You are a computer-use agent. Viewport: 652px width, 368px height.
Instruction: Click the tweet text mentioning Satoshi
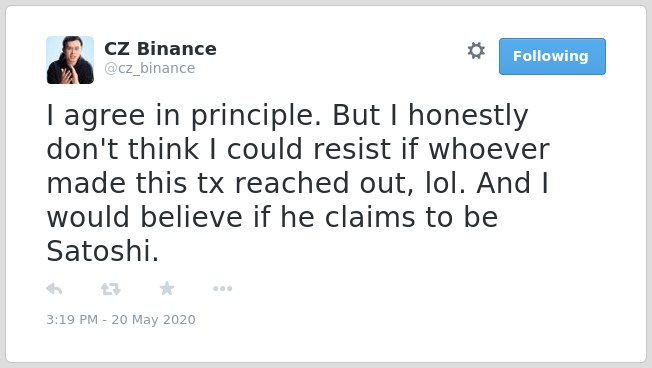298,183
